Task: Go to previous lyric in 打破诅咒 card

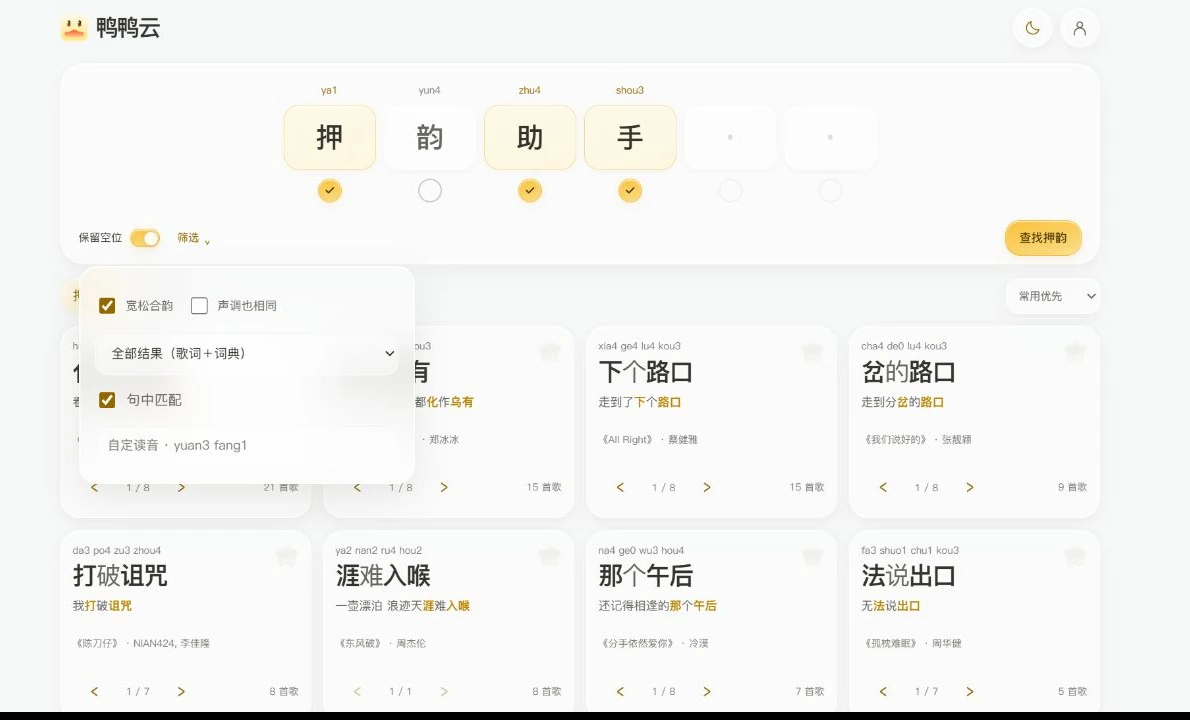Action: (94, 691)
